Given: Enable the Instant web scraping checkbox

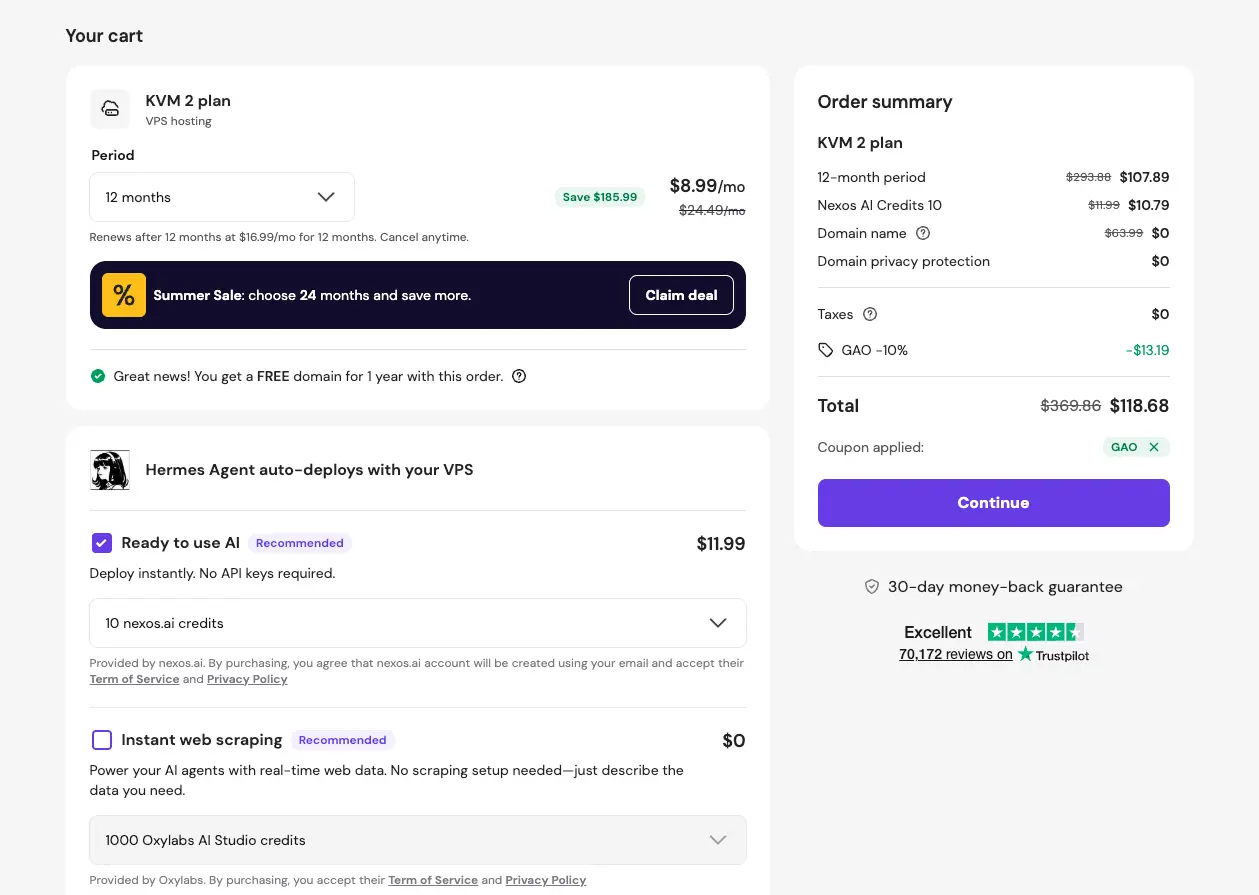Looking at the screenshot, I should tap(102, 740).
